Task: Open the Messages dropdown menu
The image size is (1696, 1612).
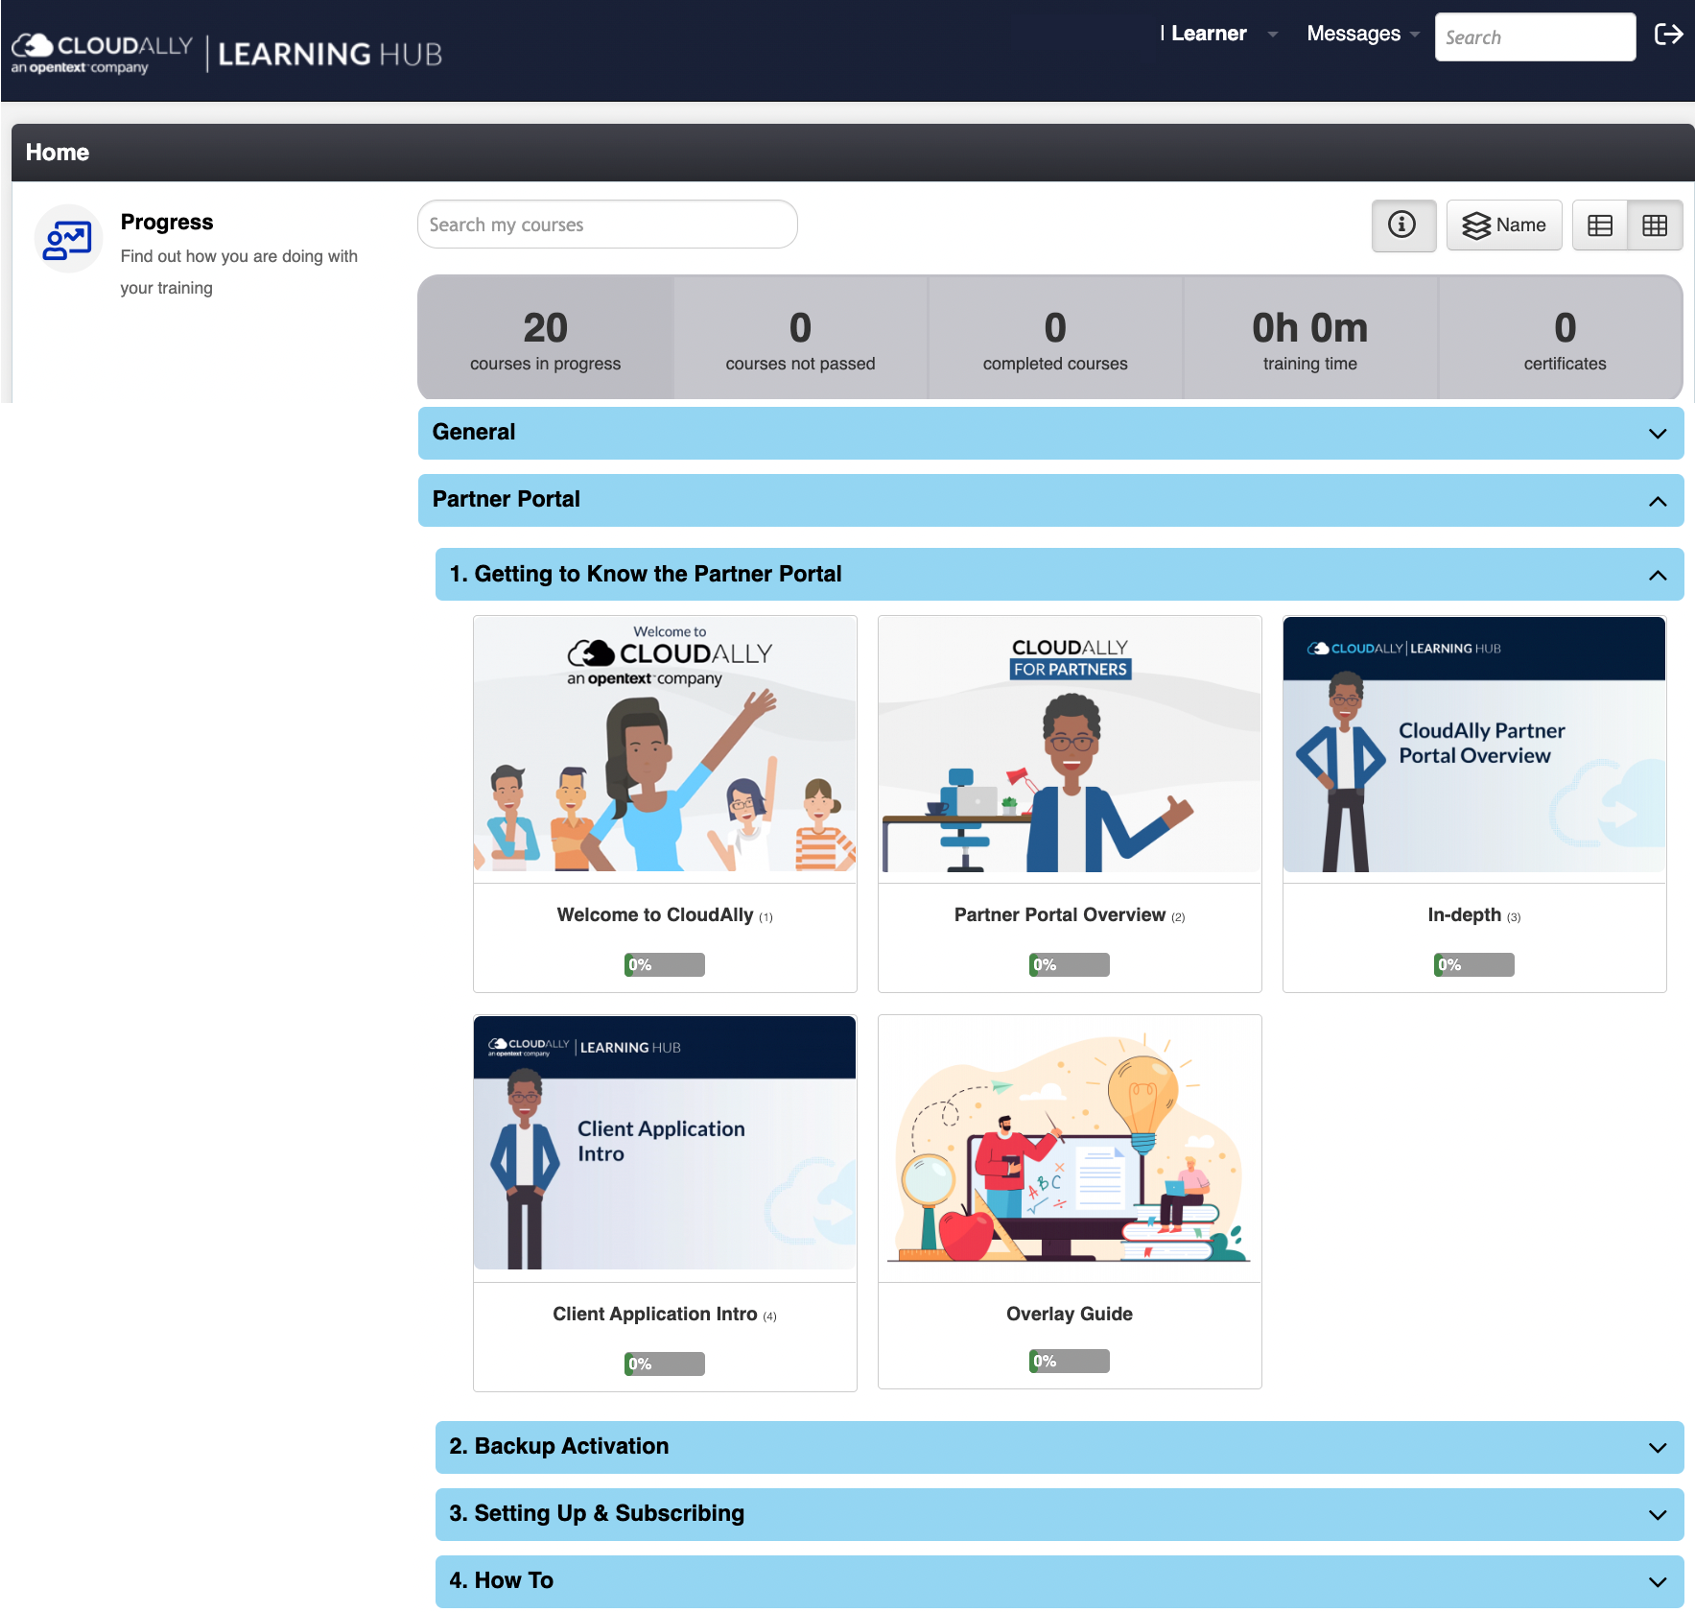Action: 1363,34
